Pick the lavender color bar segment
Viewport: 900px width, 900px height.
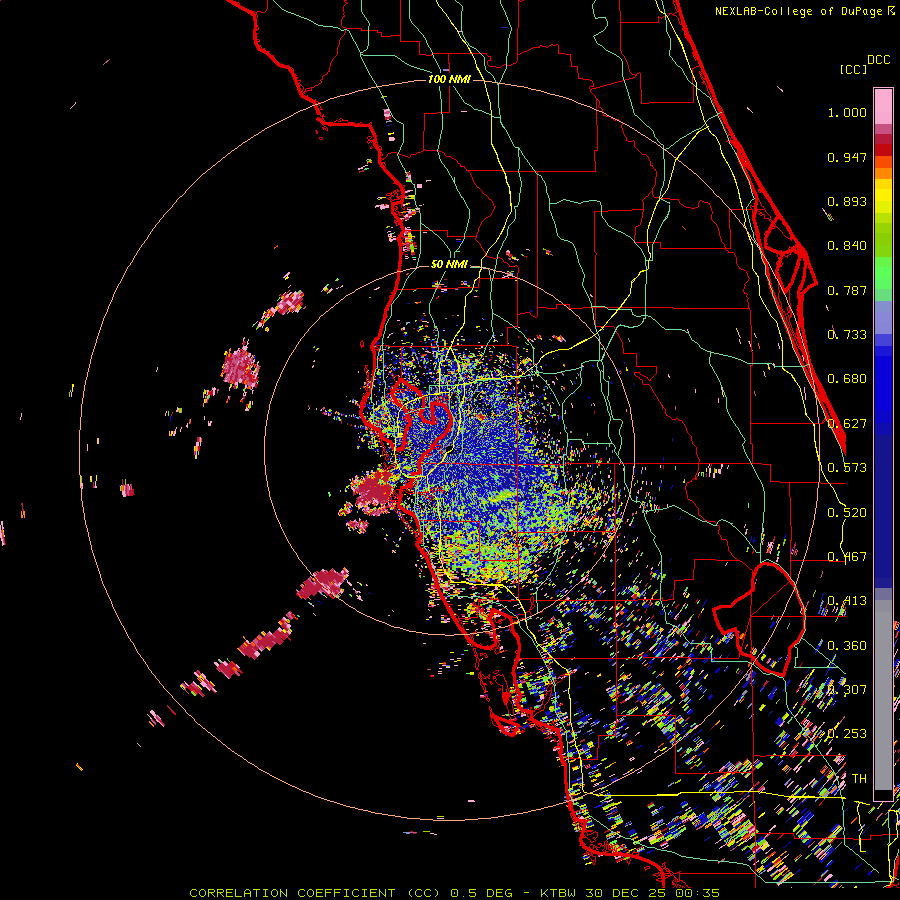pos(883,317)
